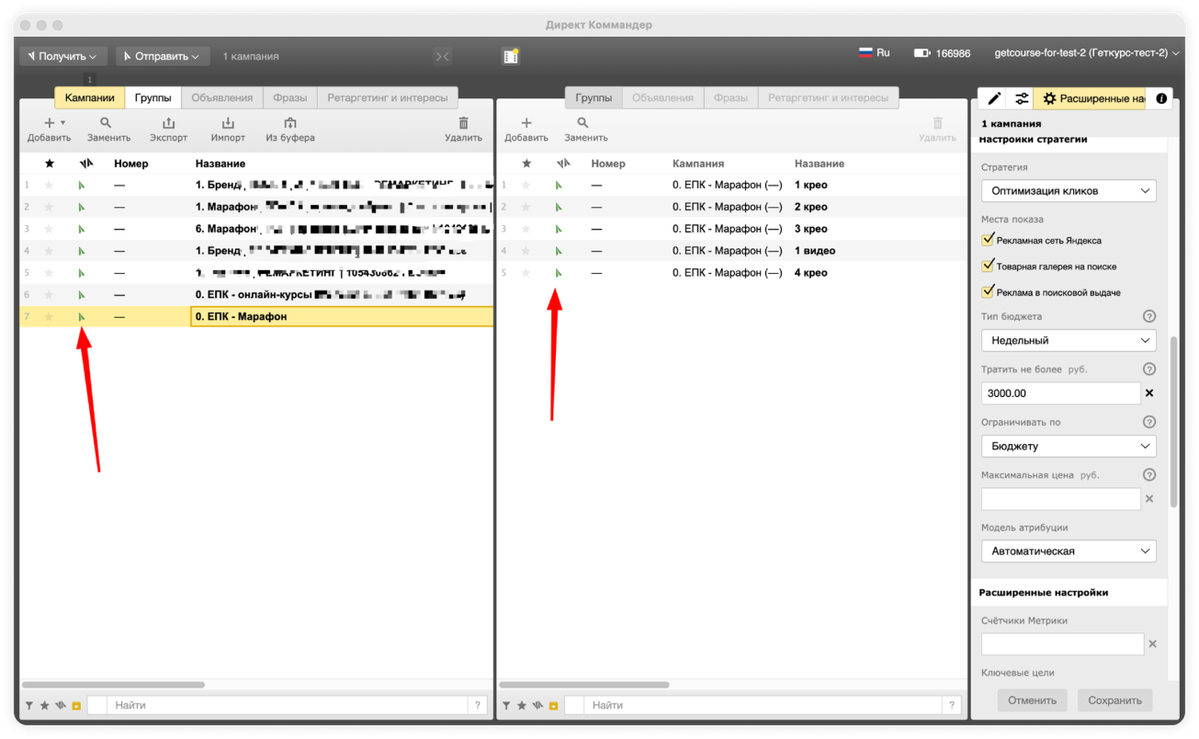Click the help icon next to Максимальная цена
The image size is (1199, 739).
coord(1149,474)
